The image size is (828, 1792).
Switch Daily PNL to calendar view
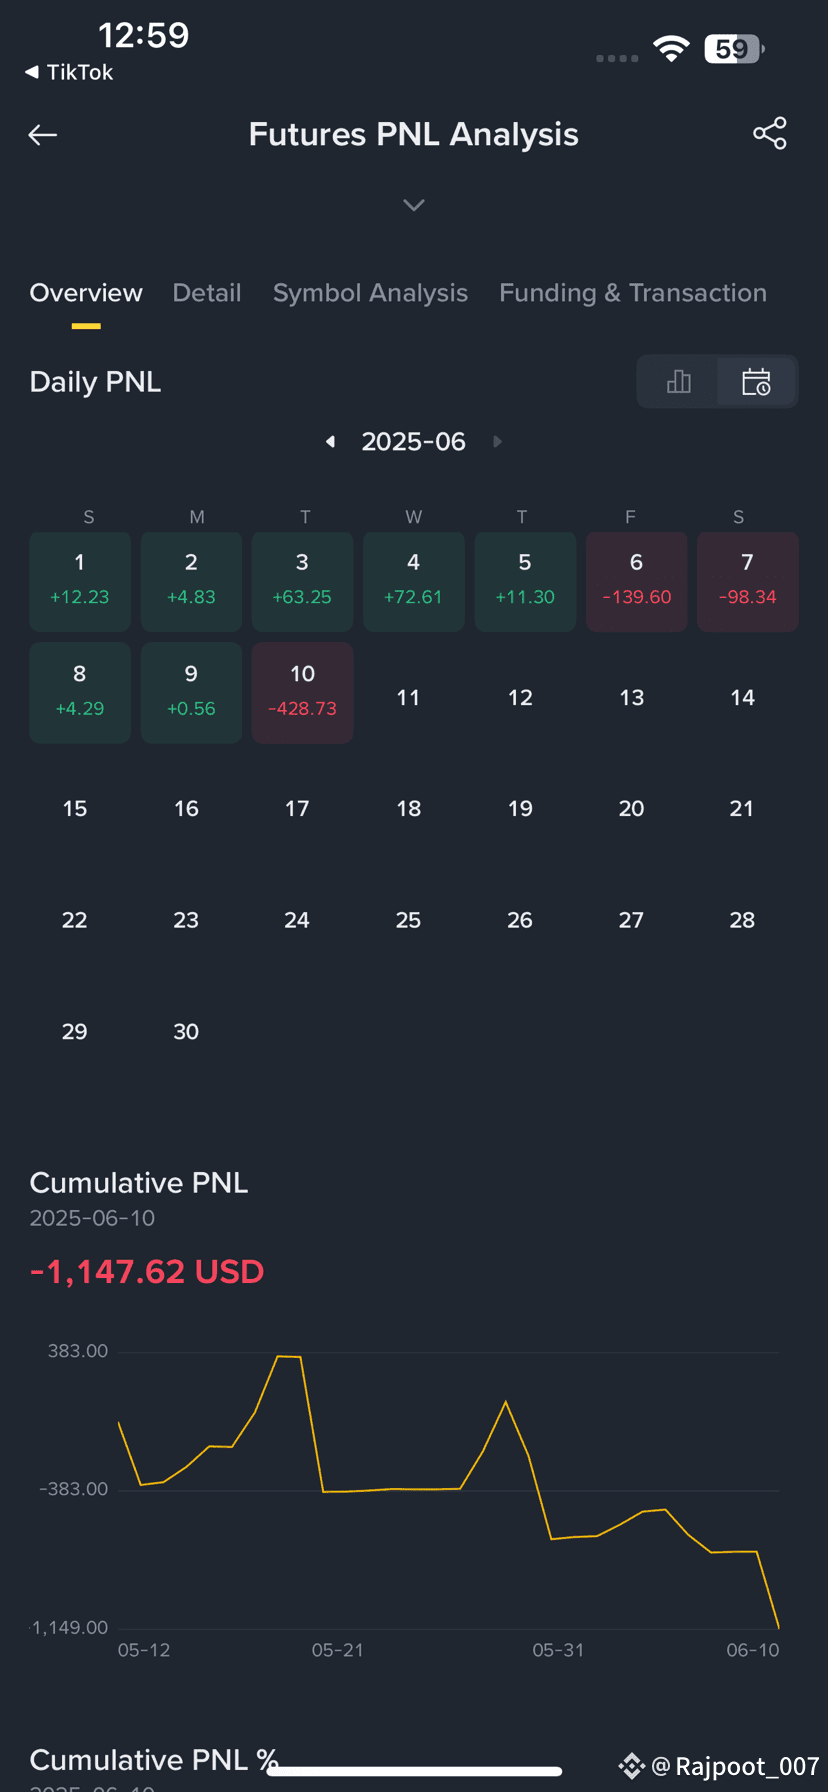[x=756, y=381]
